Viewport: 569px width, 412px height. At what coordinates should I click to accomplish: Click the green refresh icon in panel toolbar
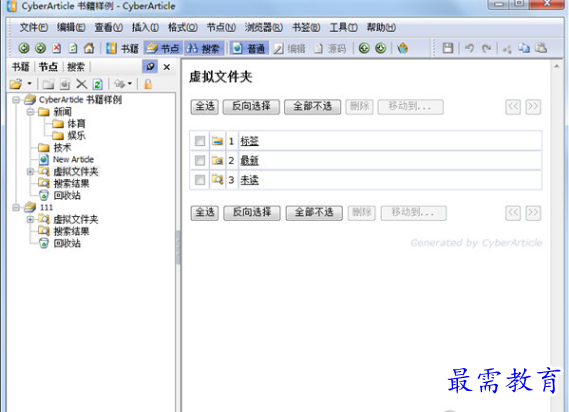coord(97,84)
